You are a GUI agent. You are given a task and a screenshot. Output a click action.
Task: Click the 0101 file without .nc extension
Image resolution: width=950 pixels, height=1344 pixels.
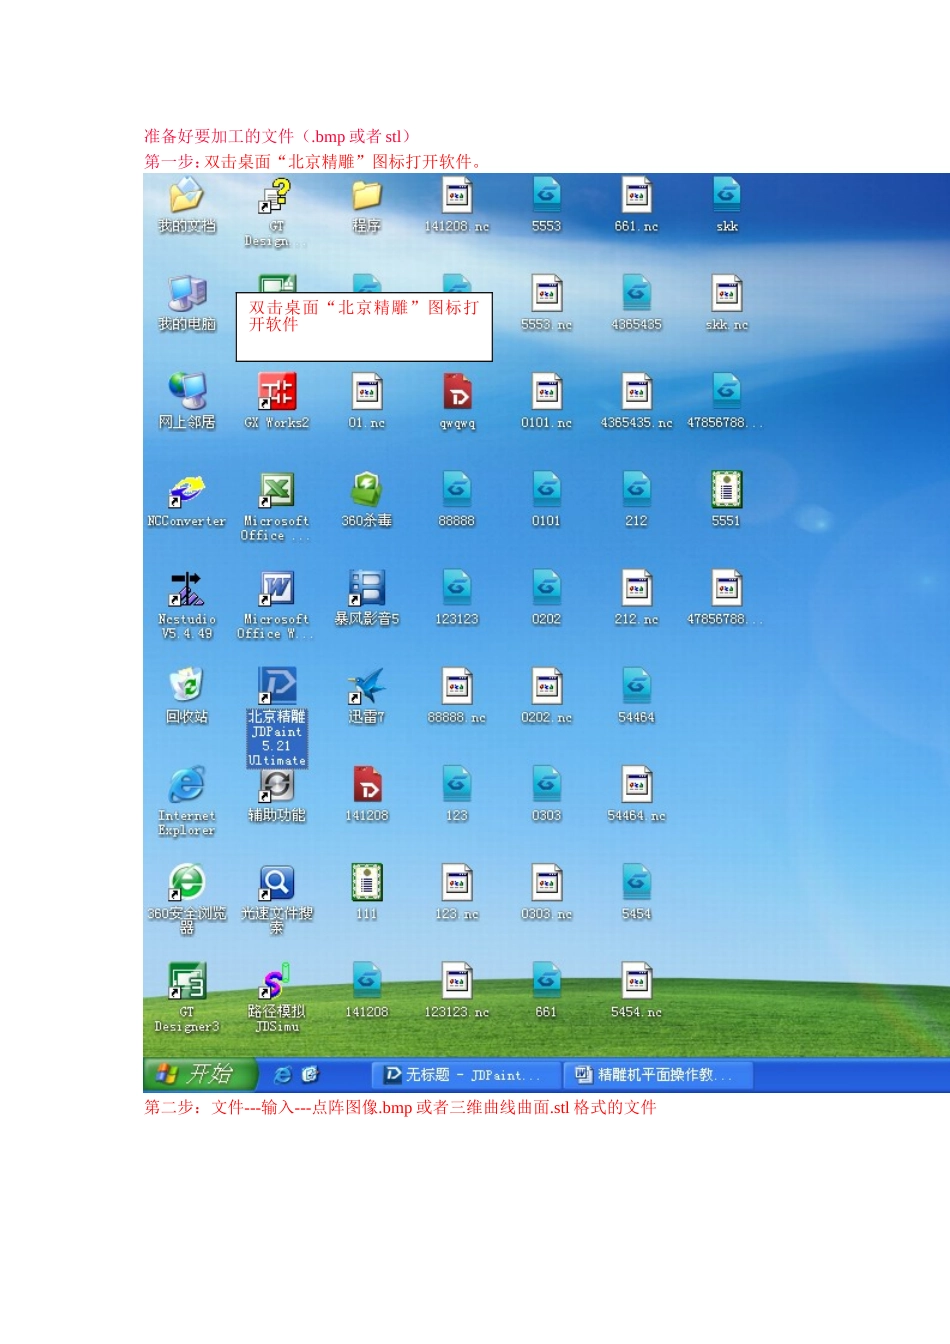point(546,499)
